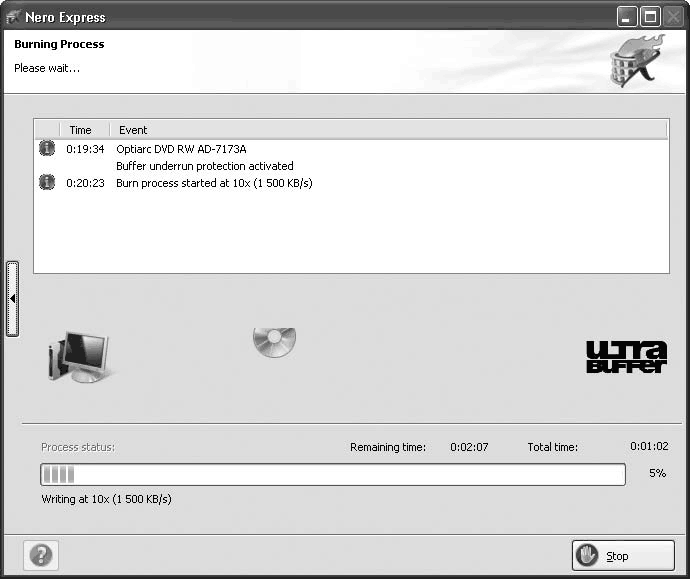Minimize the Nero Express window
Screen dimensions: 690x579
(626, 17)
